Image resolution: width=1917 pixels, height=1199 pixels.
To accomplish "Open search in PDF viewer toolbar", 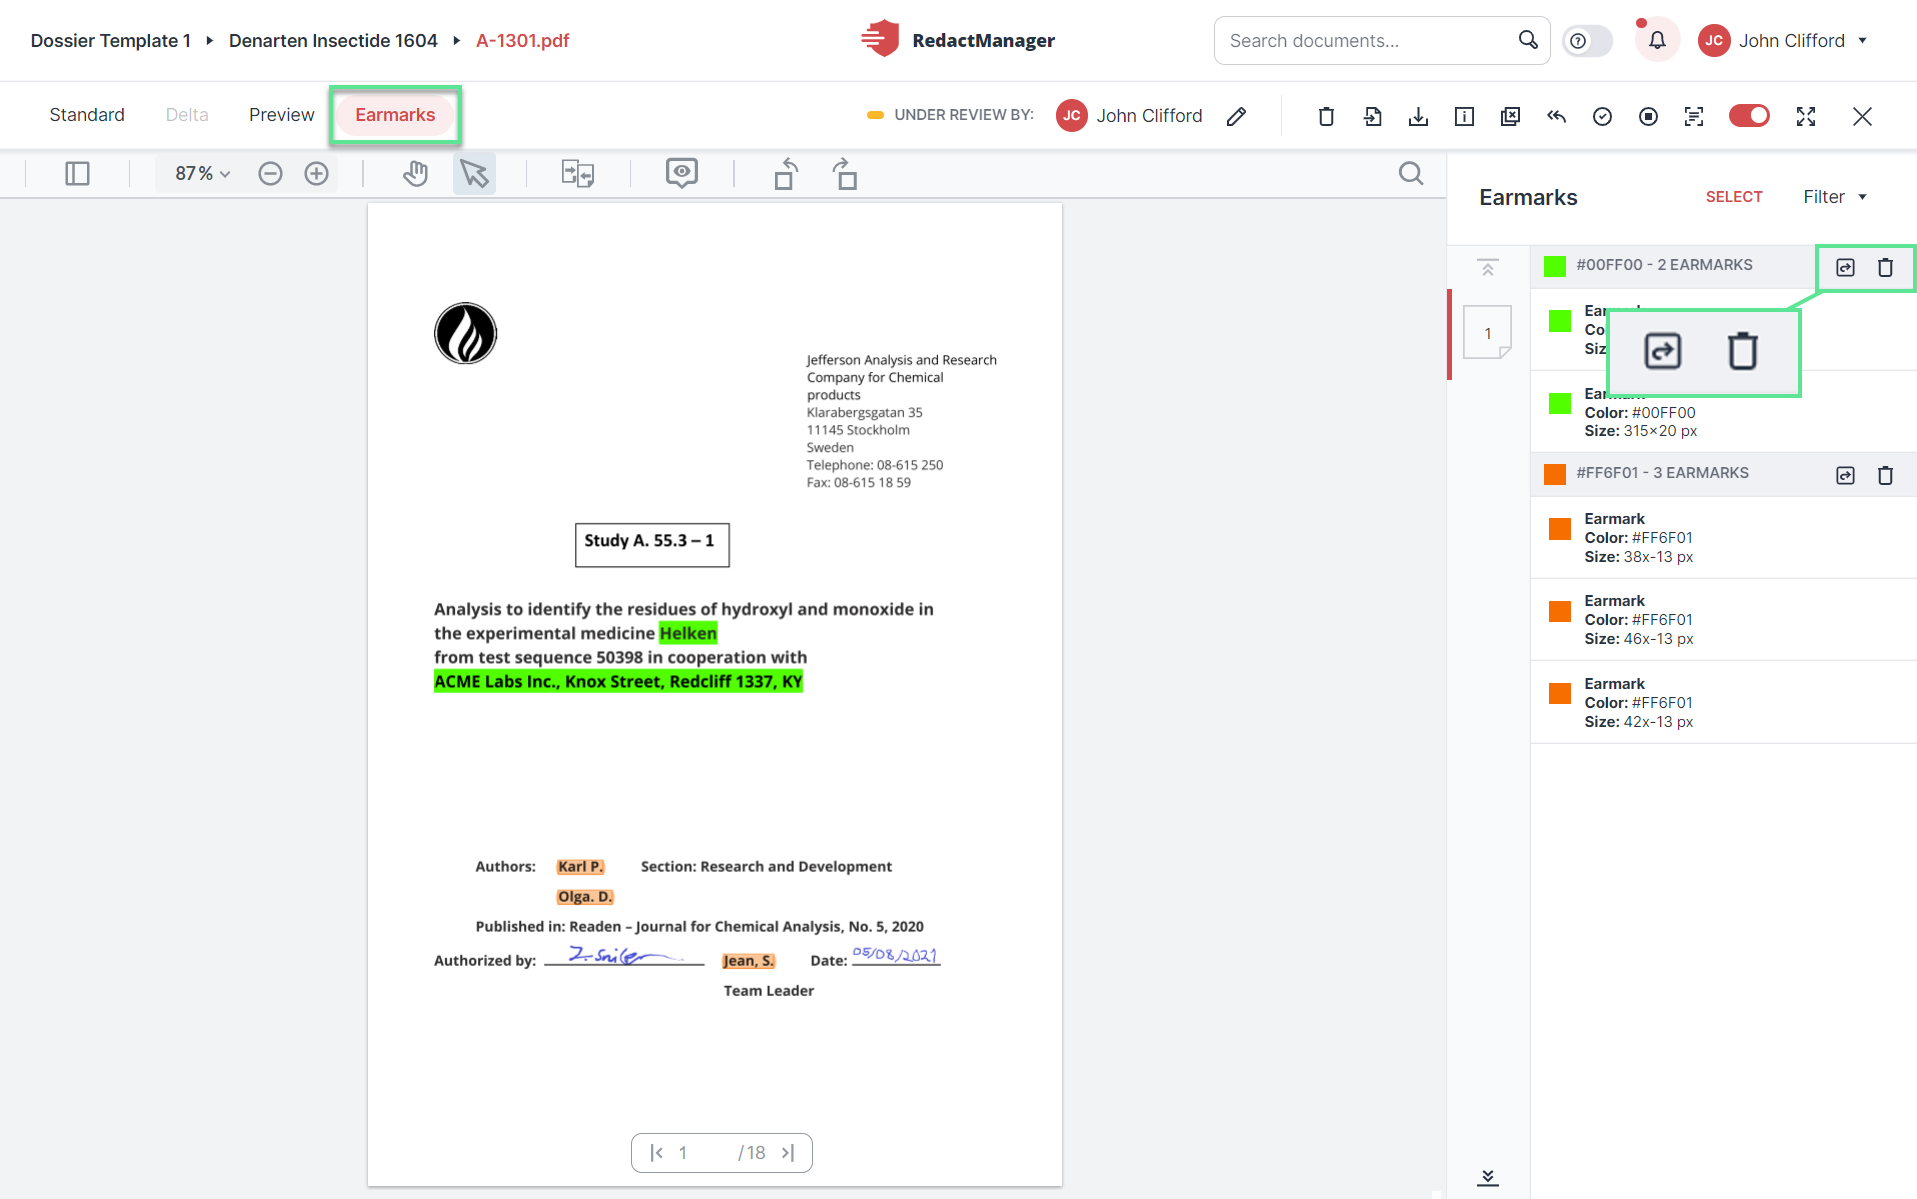I will tap(1411, 174).
